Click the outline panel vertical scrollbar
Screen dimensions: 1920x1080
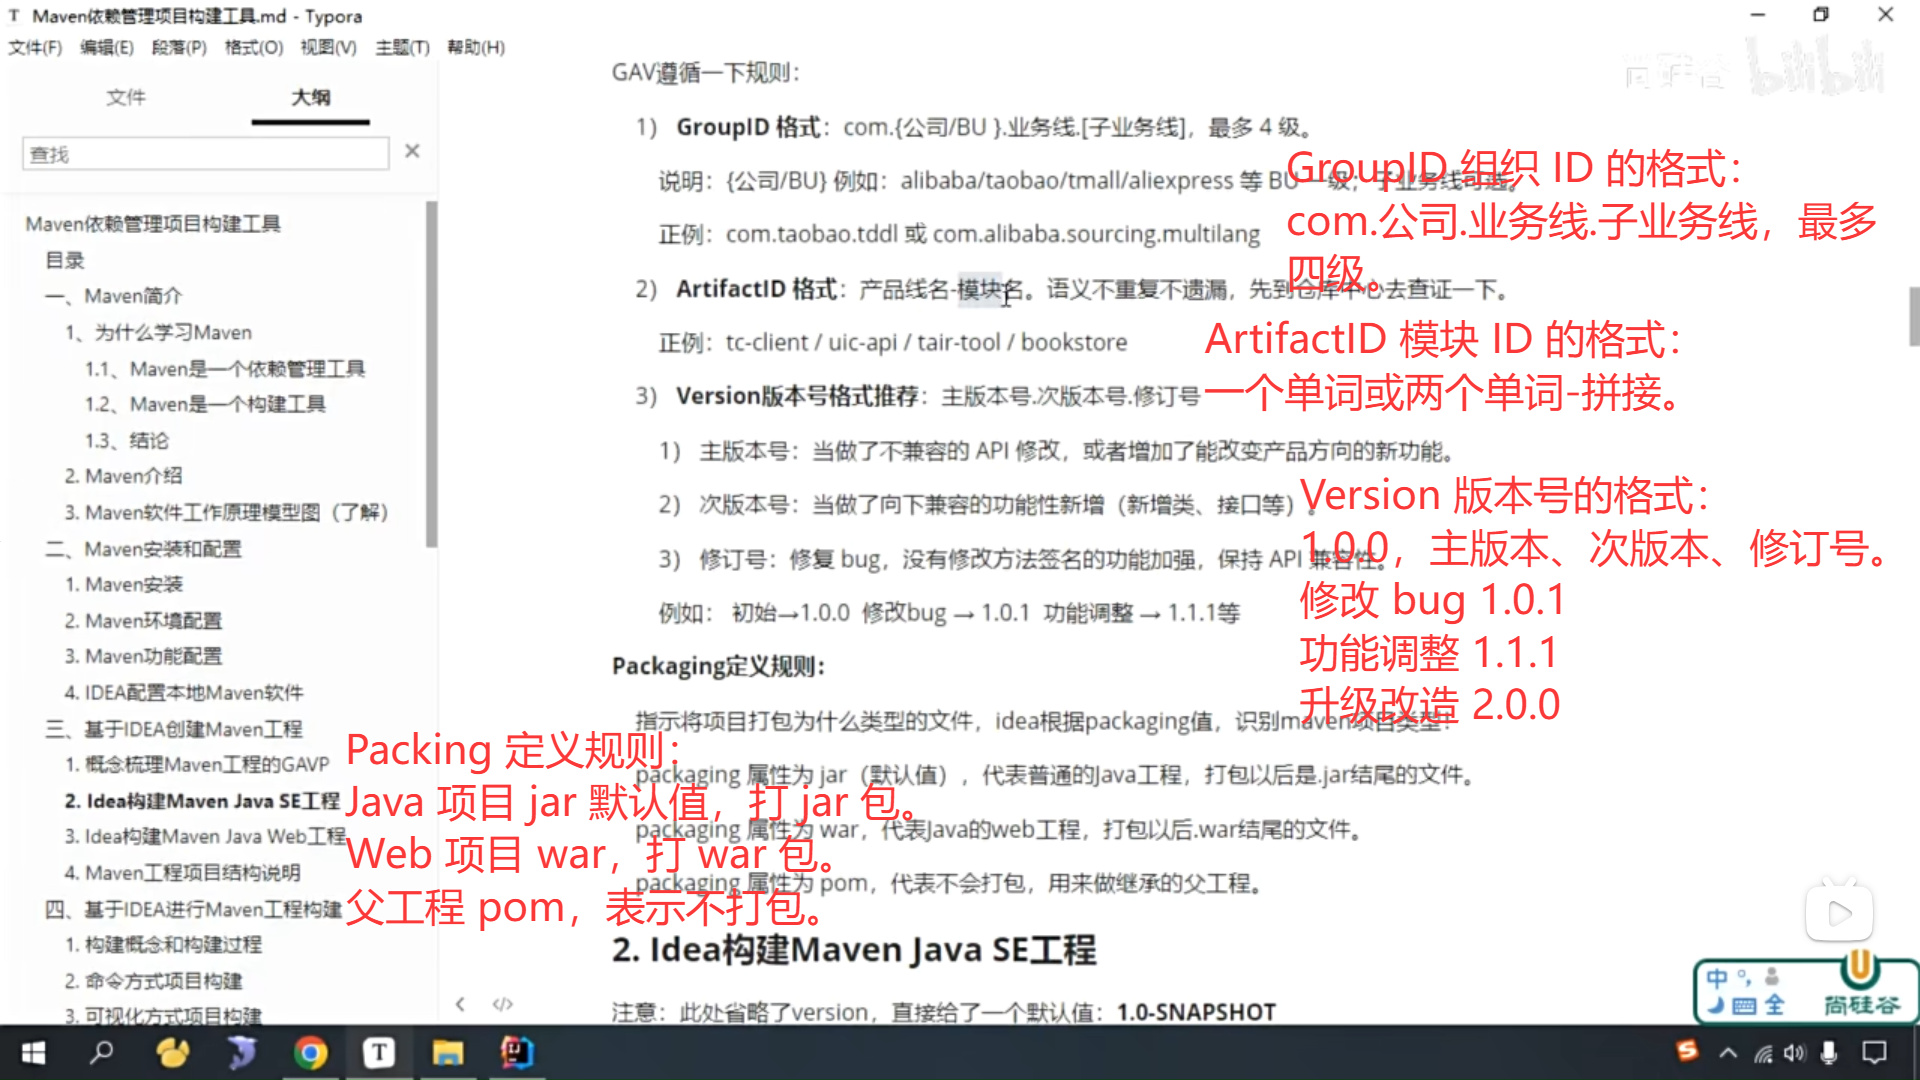click(x=431, y=375)
